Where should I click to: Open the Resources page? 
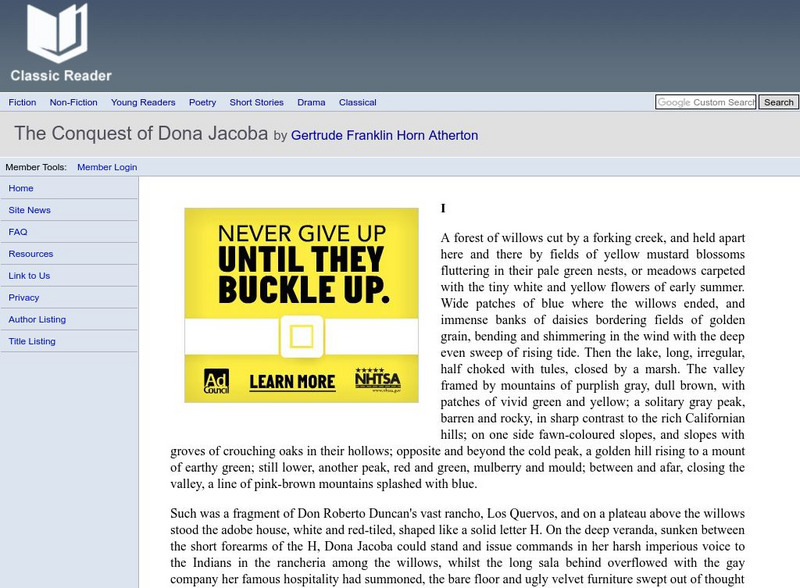tap(31, 254)
